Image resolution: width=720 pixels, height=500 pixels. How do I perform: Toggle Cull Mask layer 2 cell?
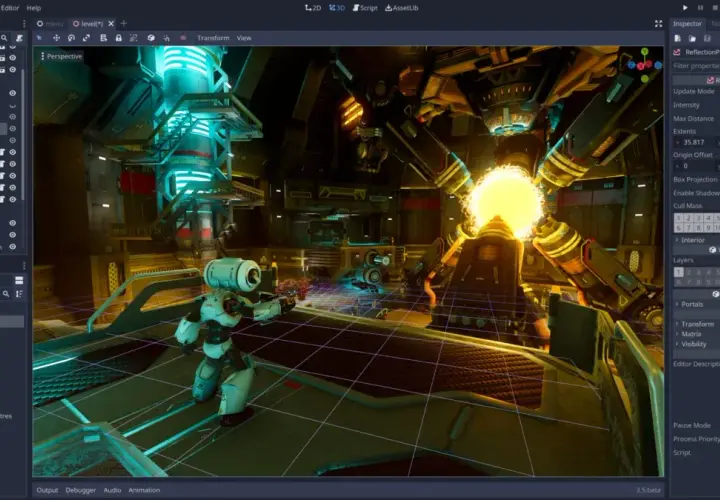point(688,218)
